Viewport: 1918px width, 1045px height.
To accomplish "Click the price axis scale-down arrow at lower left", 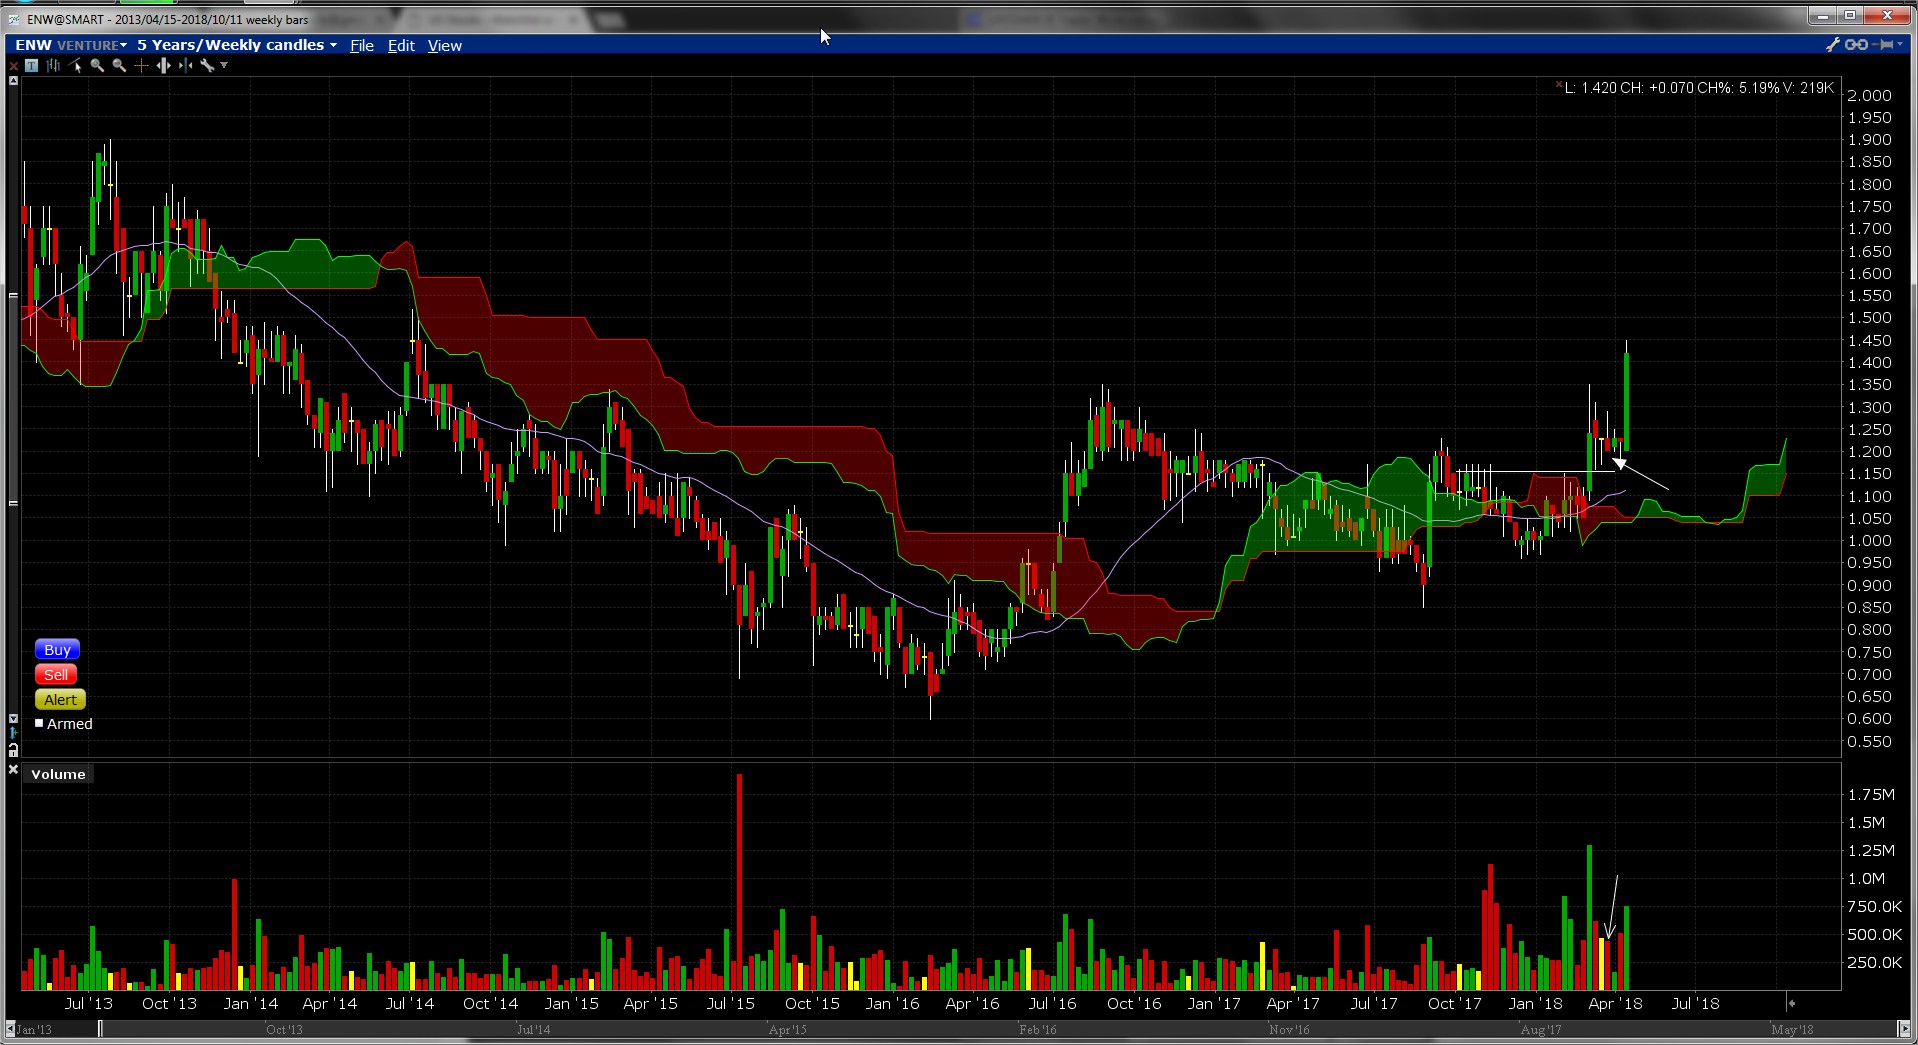I will pyautogui.click(x=13, y=718).
